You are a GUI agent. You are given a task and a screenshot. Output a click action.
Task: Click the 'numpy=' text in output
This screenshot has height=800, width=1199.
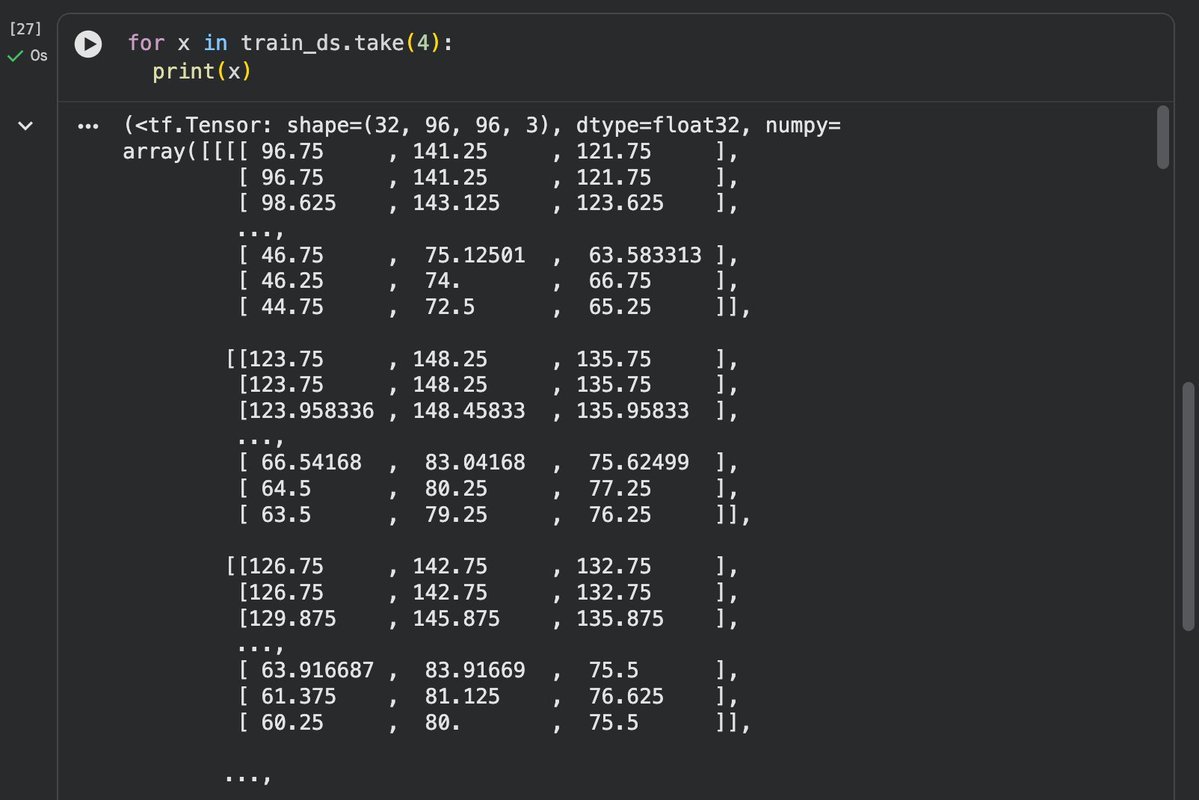(803, 125)
